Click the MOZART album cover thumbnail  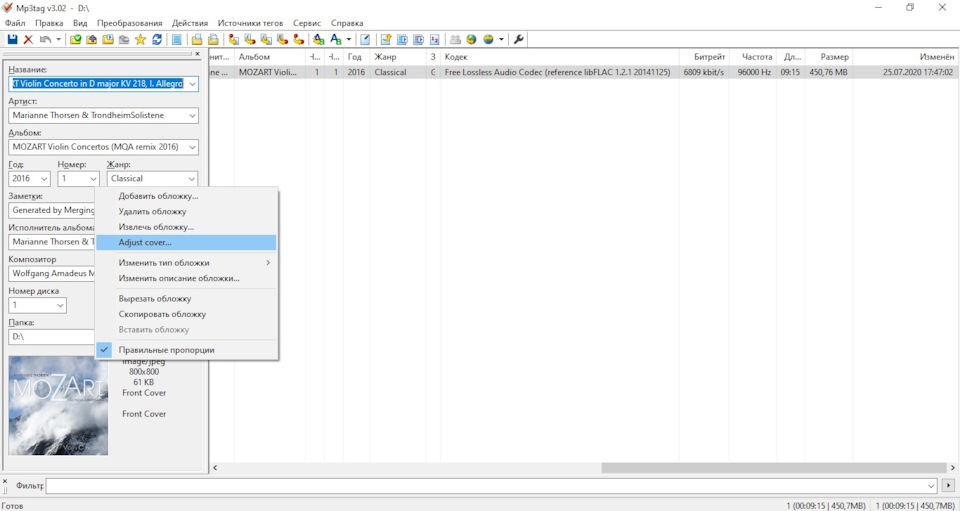(58, 406)
